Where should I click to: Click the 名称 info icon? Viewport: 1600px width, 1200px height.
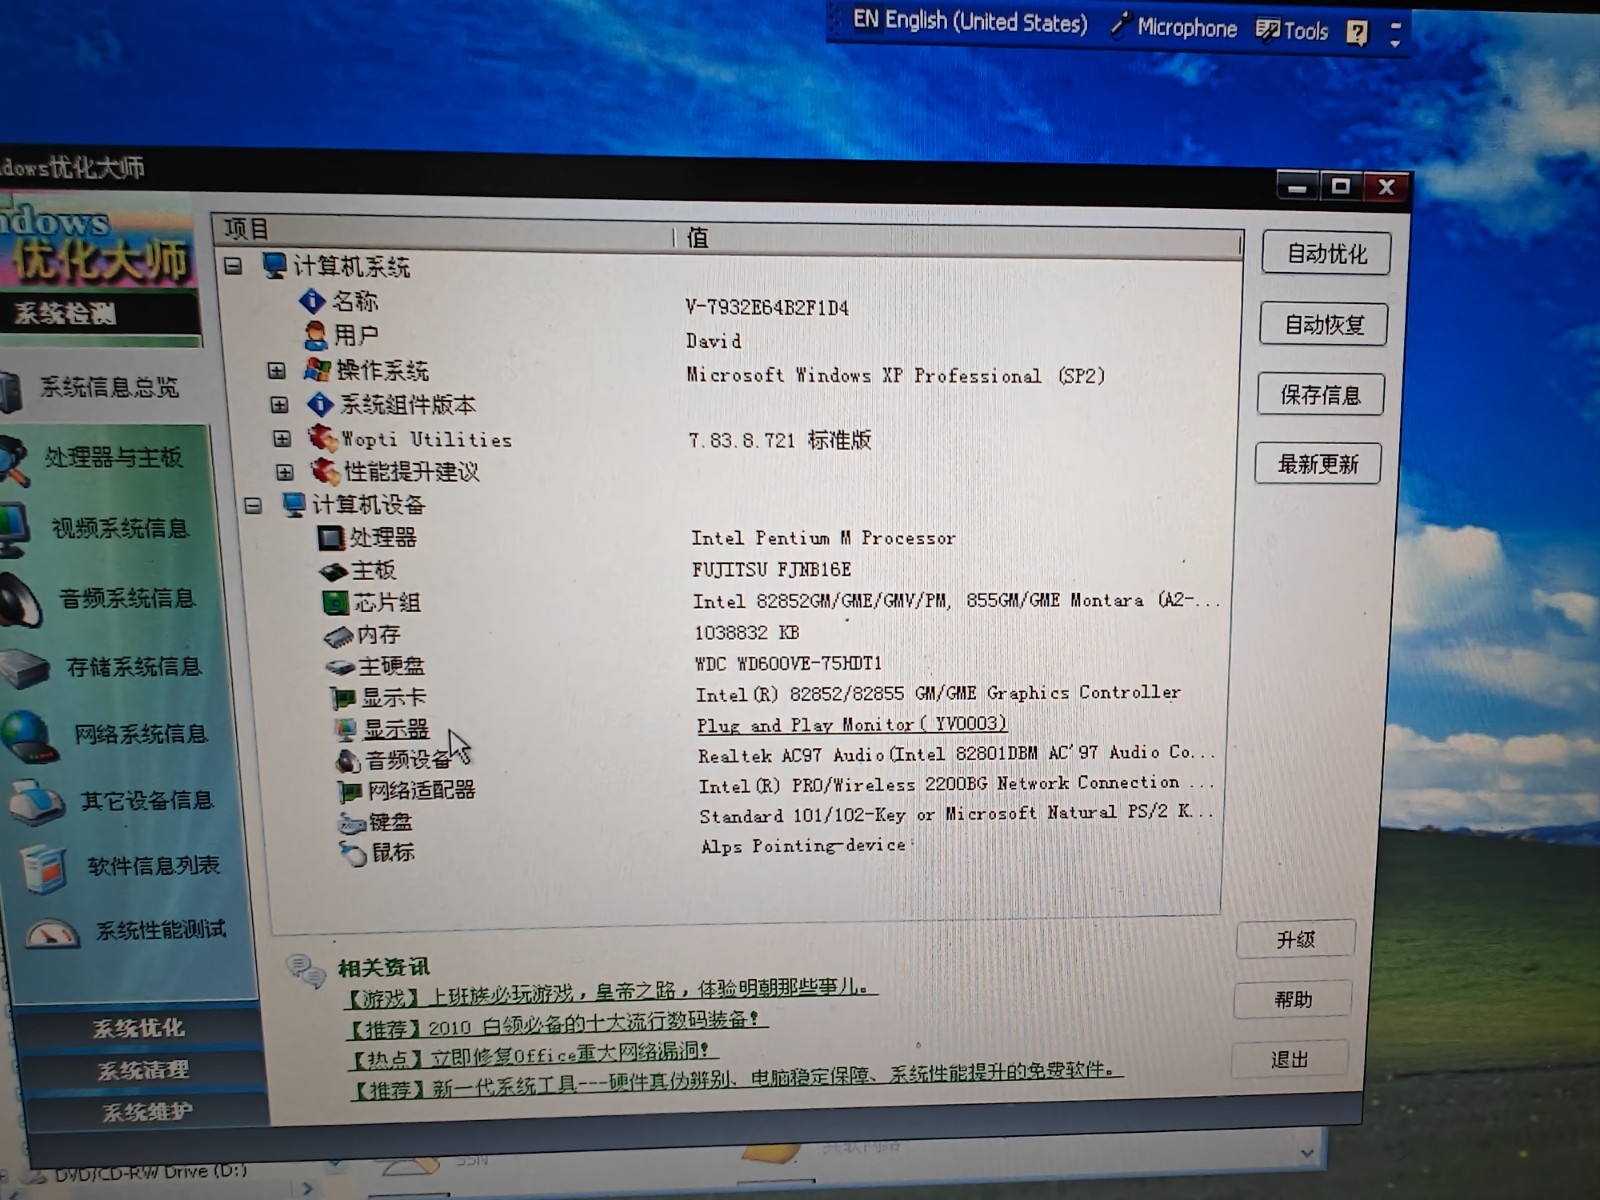311,300
